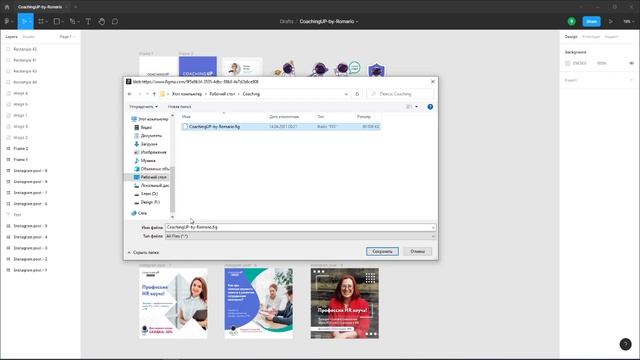This screenshot has width=640, height=360.
Task: Switch to the Inspect tab
Action: tap(611, 37)
